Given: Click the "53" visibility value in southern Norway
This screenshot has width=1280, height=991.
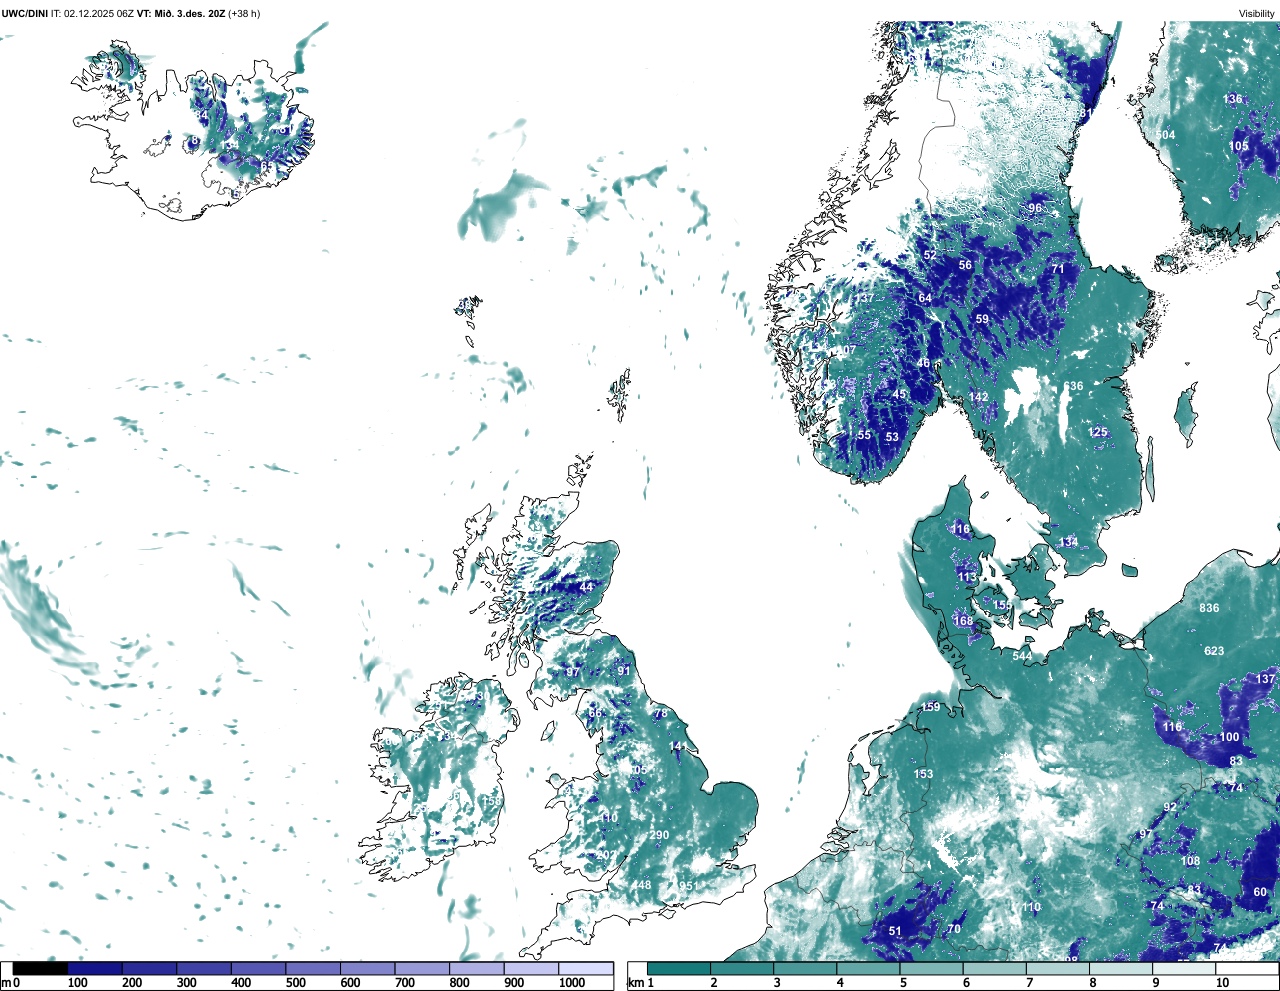Looking at the screenshot, I should pos(892,437).
